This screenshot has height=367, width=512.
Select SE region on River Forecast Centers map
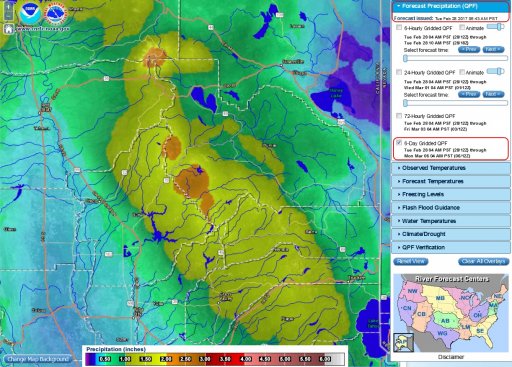click(x=480, y=331)
